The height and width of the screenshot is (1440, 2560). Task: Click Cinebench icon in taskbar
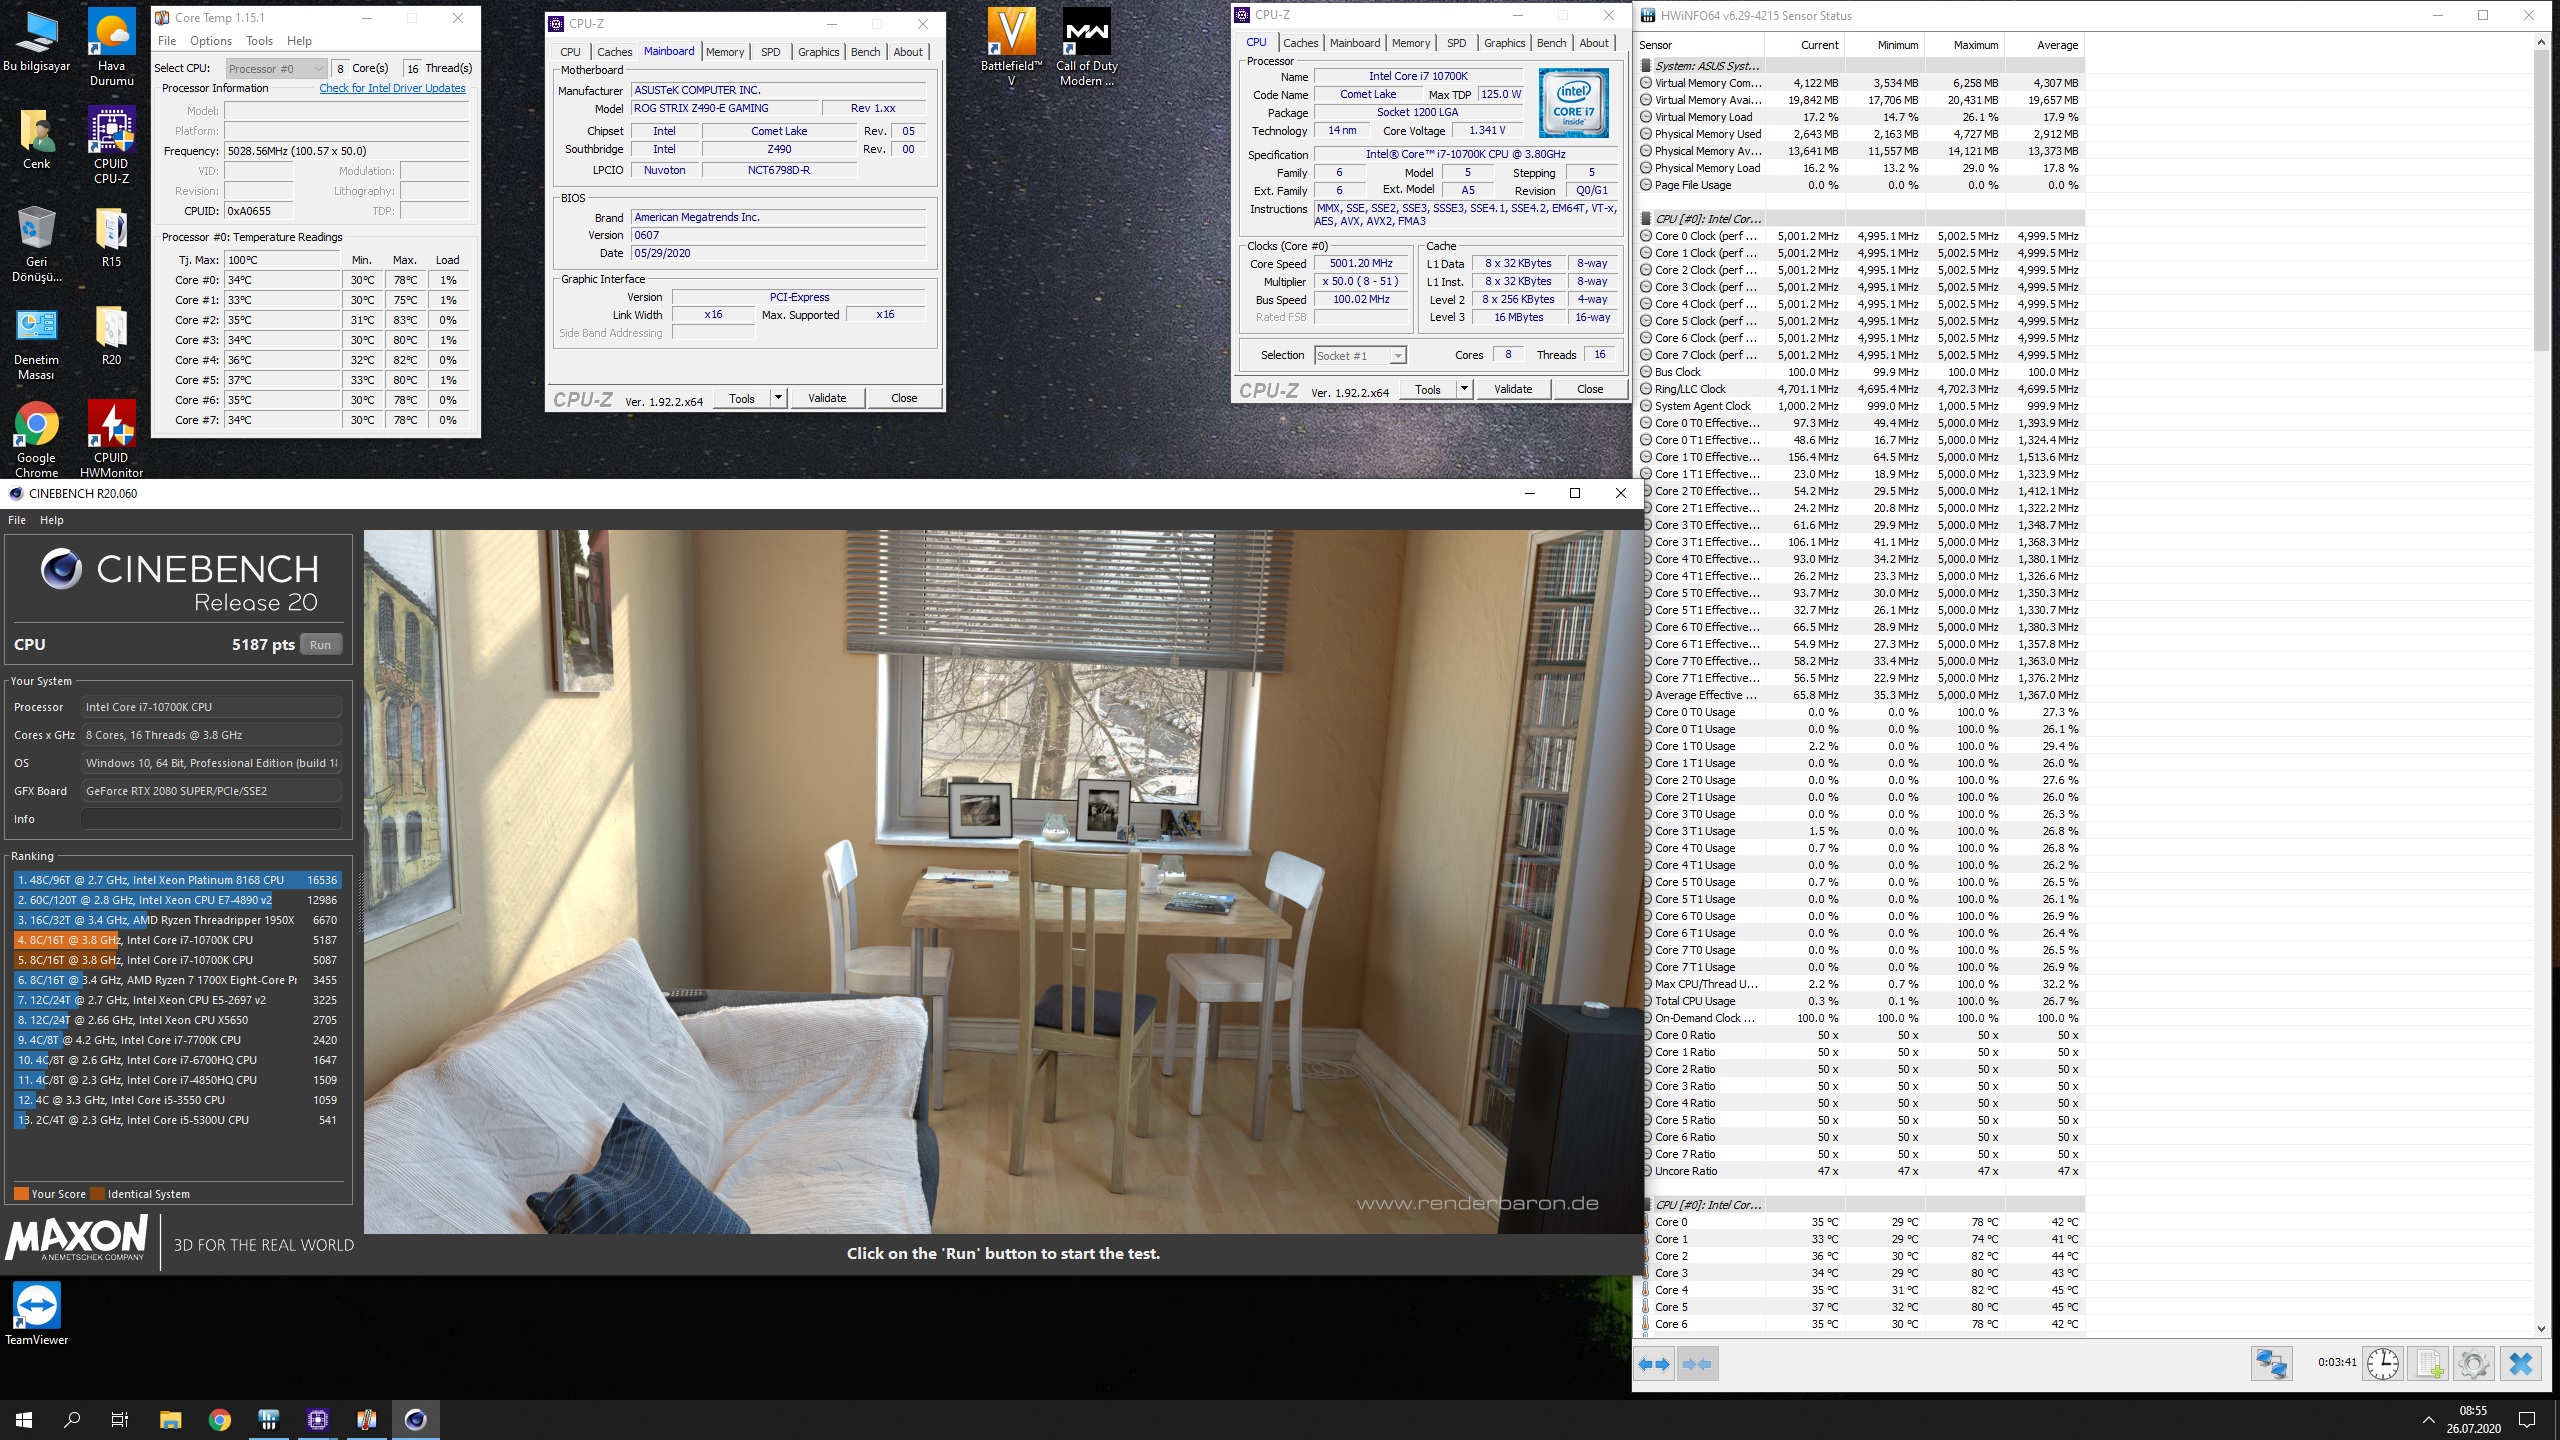click(415, 1419)
